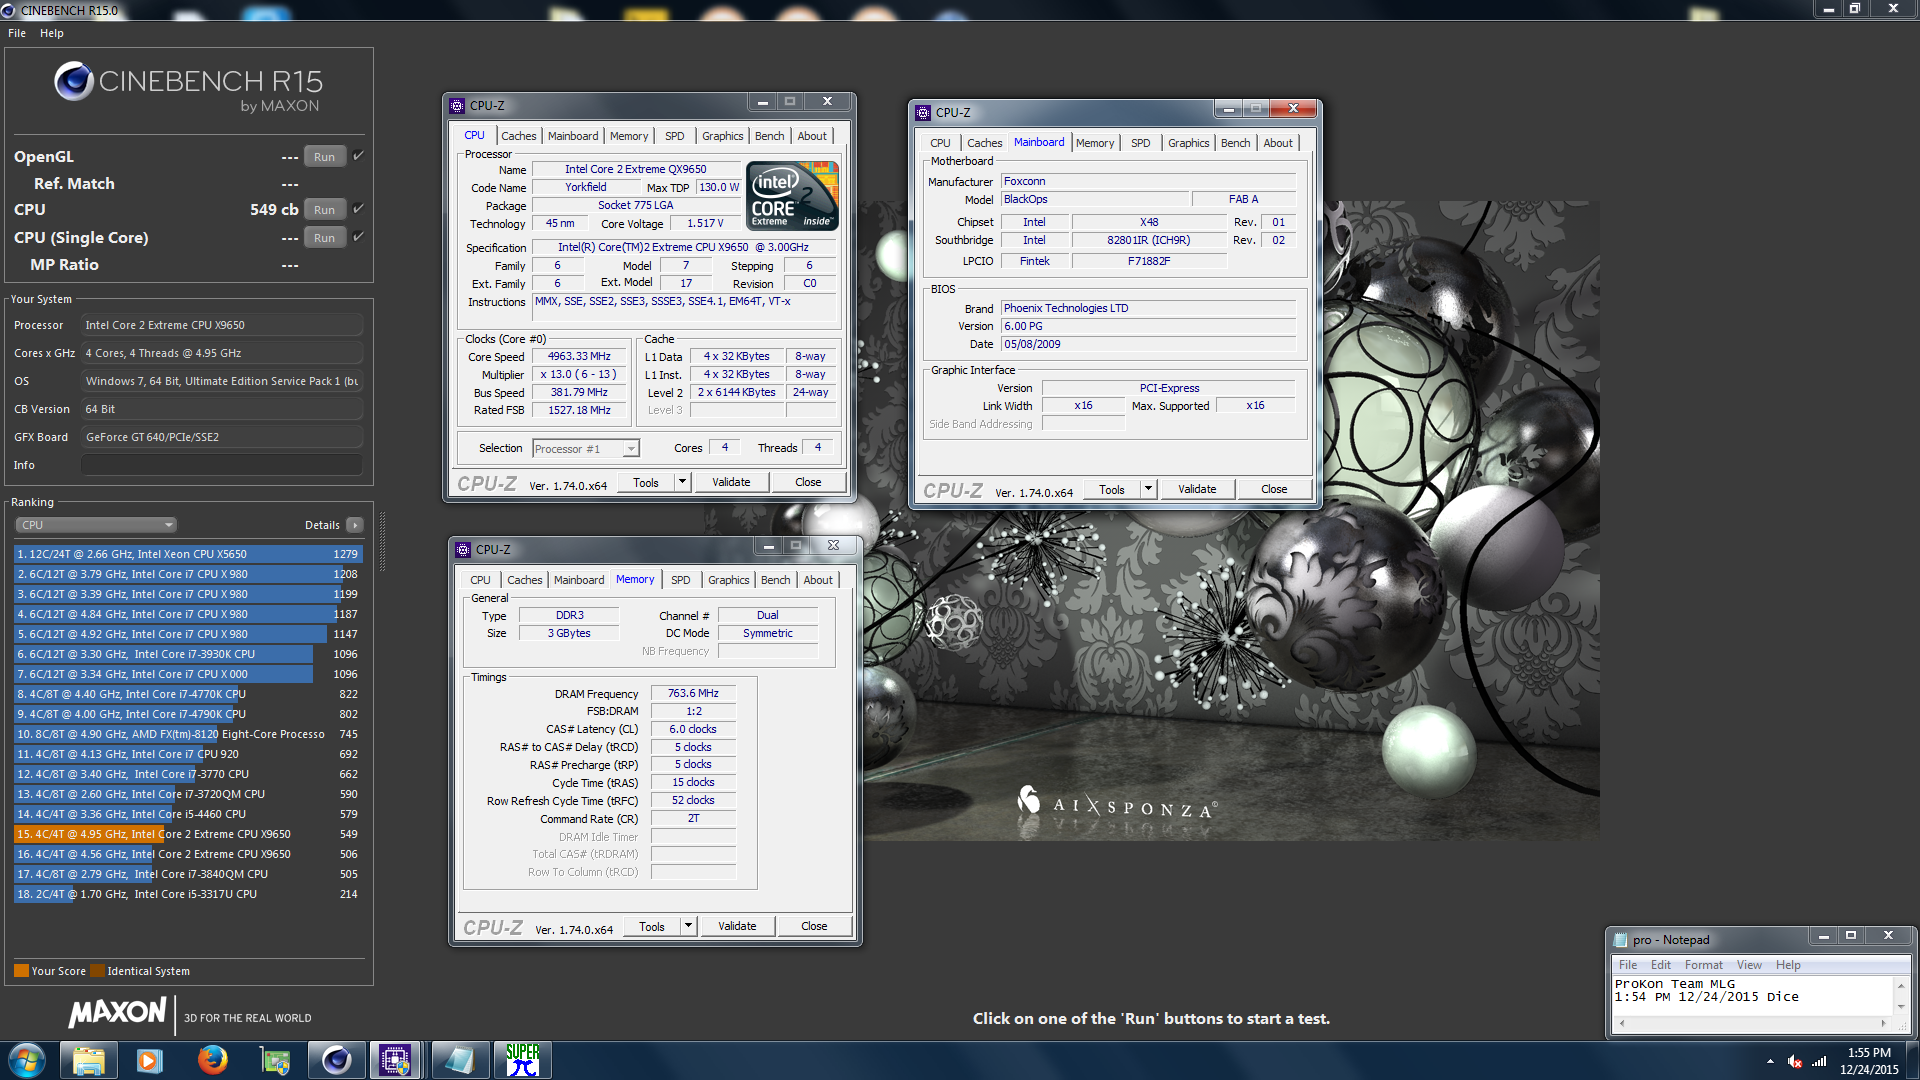Show hidden tray icons arrow
This screenshot has height=1080, width=1920.
(x=1770, y=1061)
